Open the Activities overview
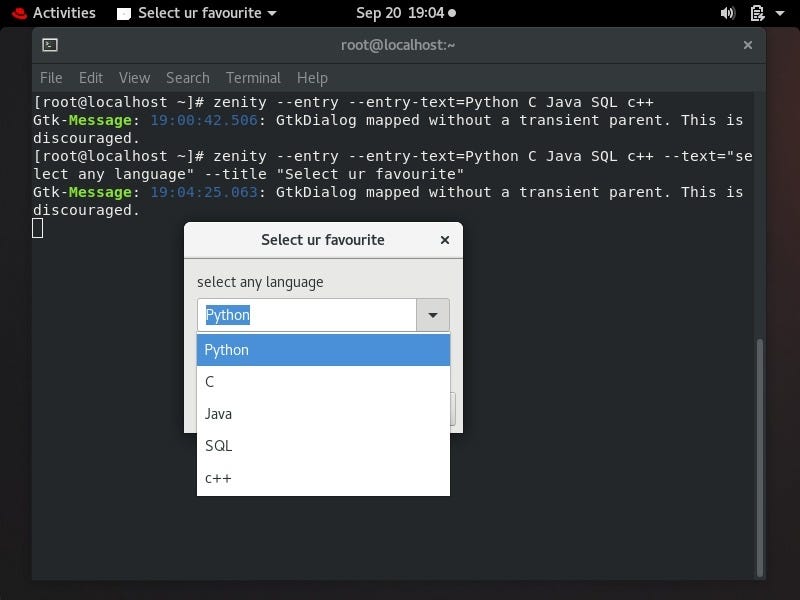The width and height of the screenshot is (800, 600). (62, 13)
